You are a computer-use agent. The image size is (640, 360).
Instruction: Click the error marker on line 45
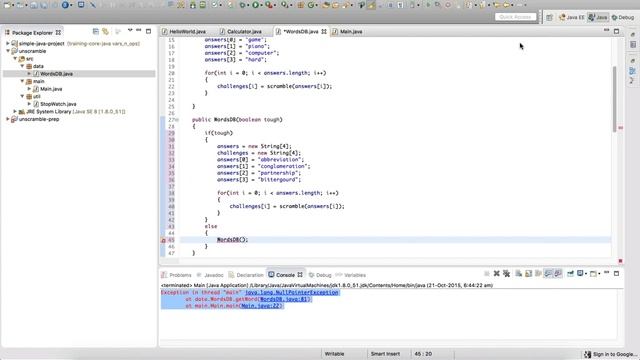tap(163, 240)
